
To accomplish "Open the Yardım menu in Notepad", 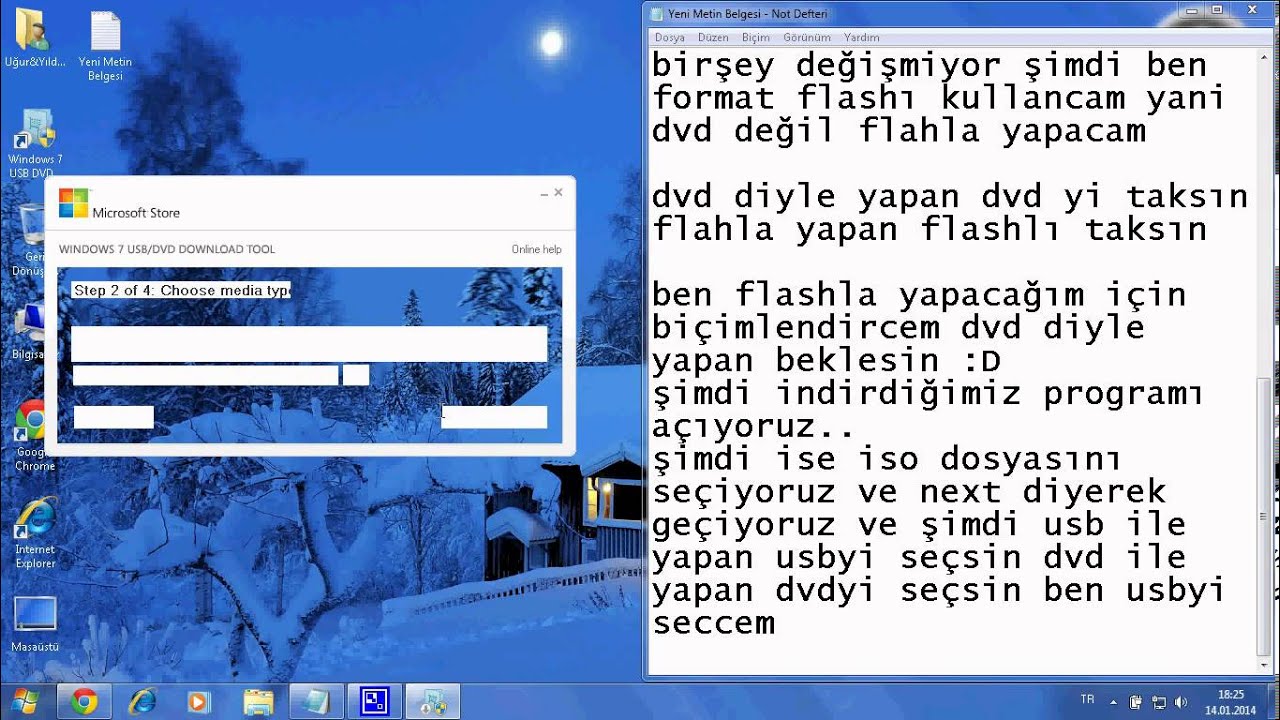I will tap(862, 37).
